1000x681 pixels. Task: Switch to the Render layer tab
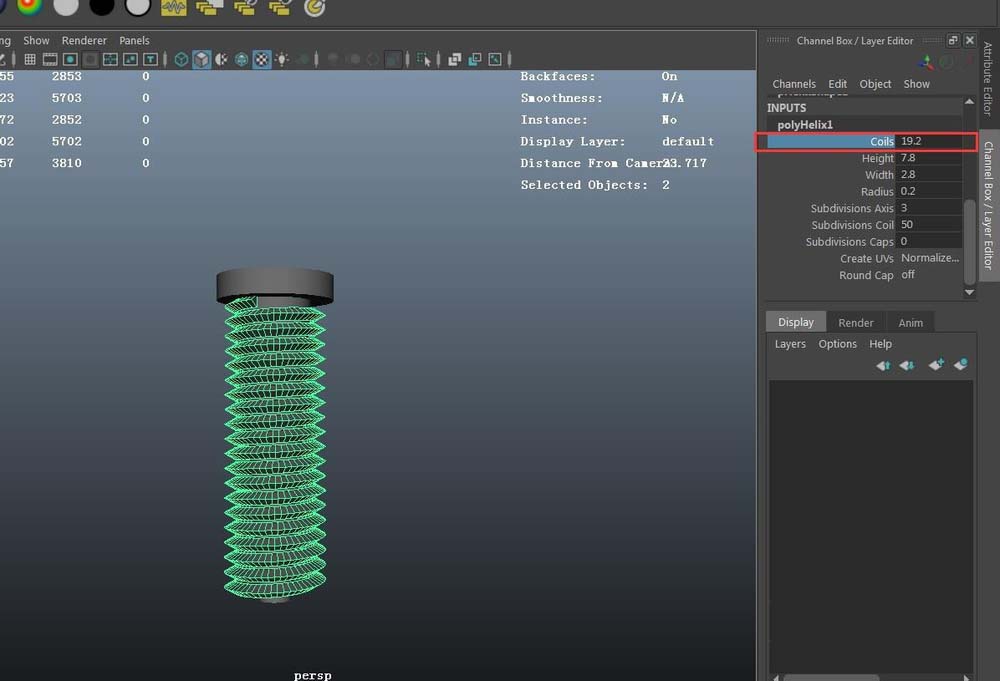point(855,323)
